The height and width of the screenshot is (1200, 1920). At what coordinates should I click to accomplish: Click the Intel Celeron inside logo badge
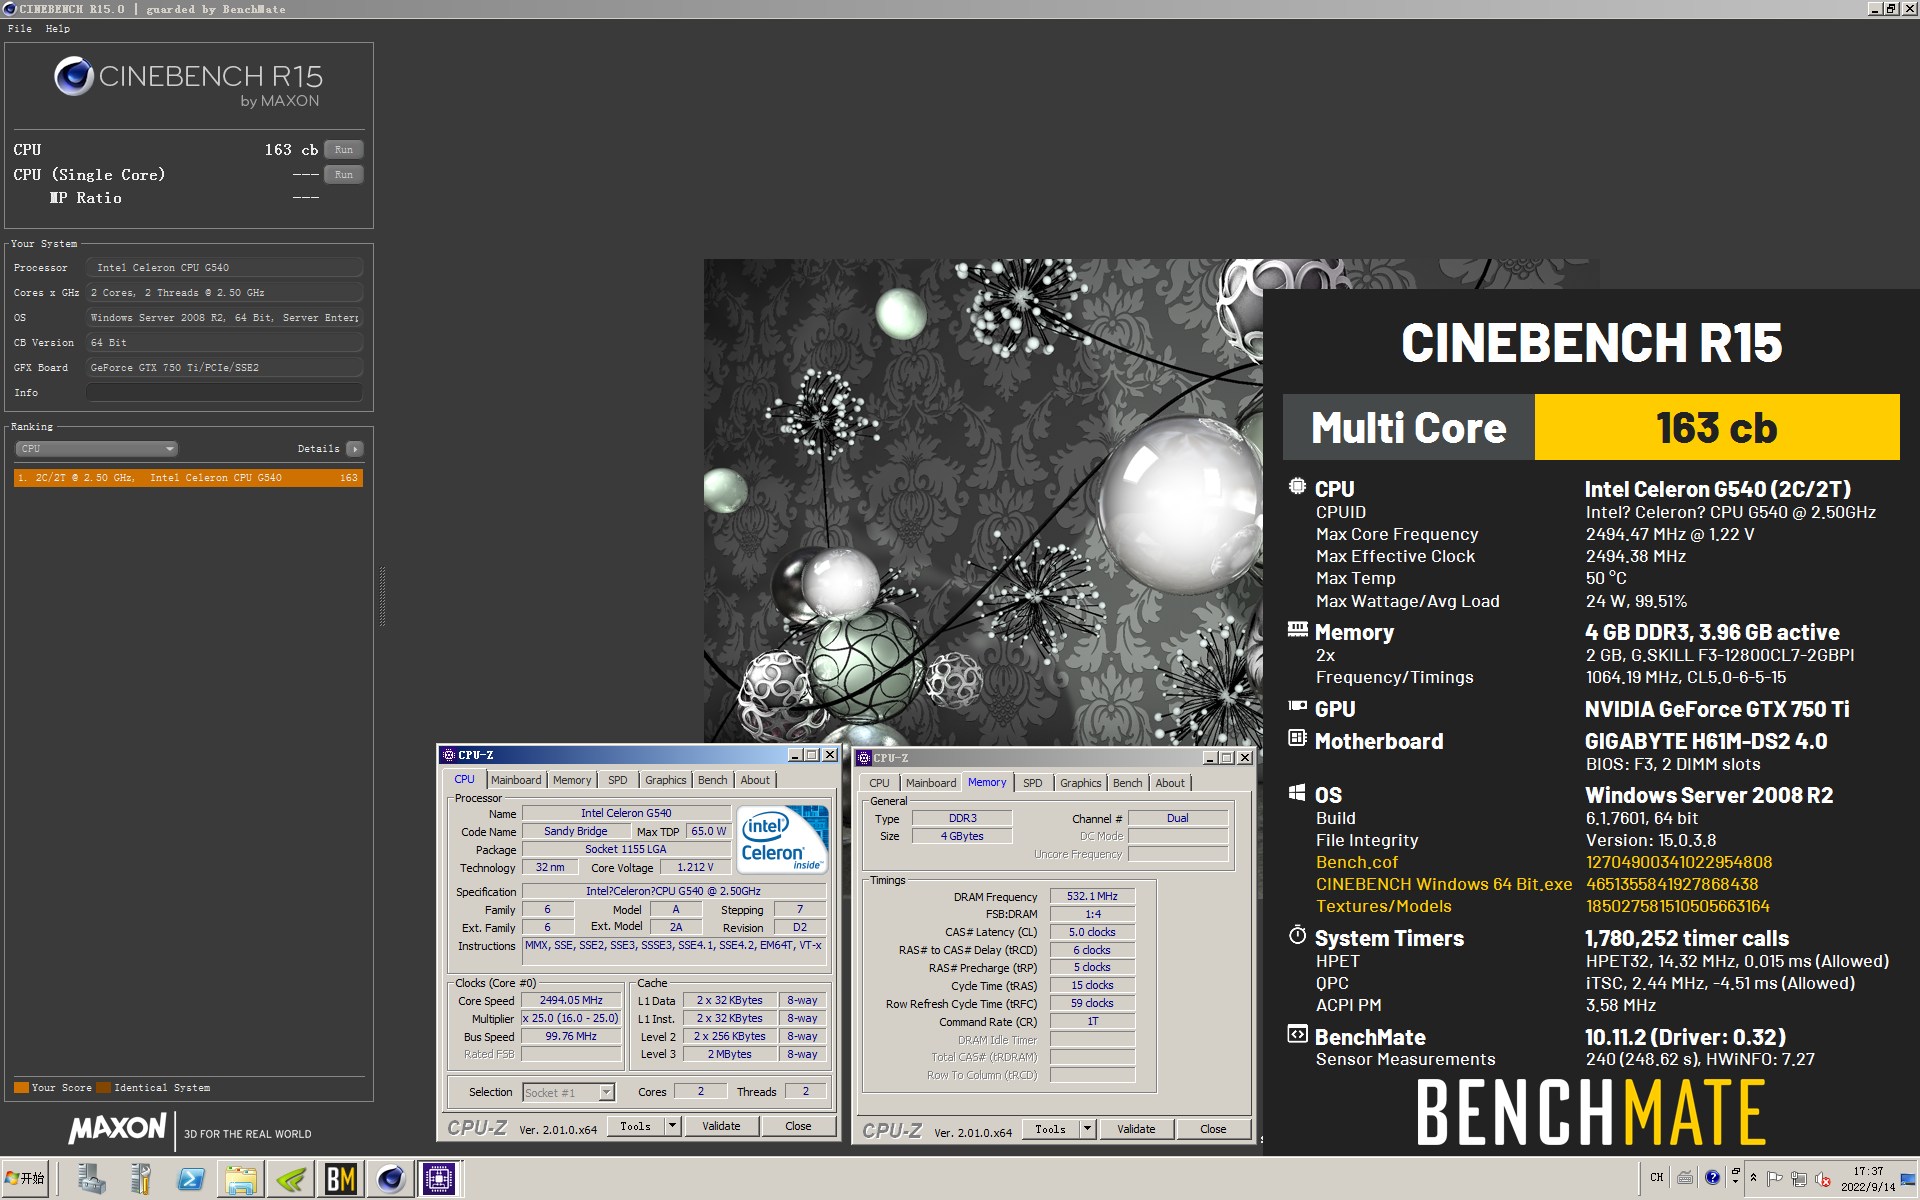point(783,838)
